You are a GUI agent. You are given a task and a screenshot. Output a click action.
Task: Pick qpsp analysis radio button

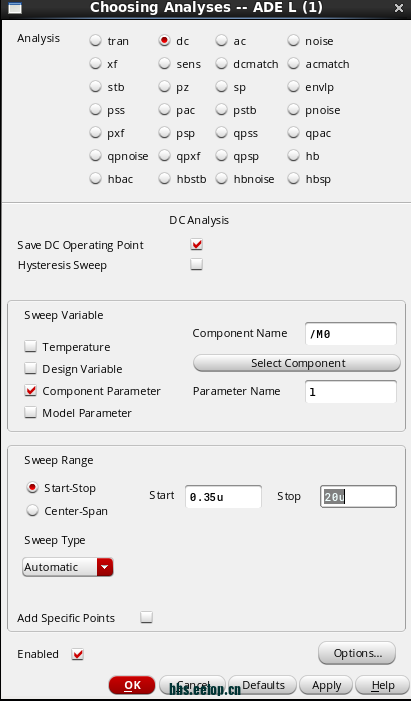[x=222, y=156]
